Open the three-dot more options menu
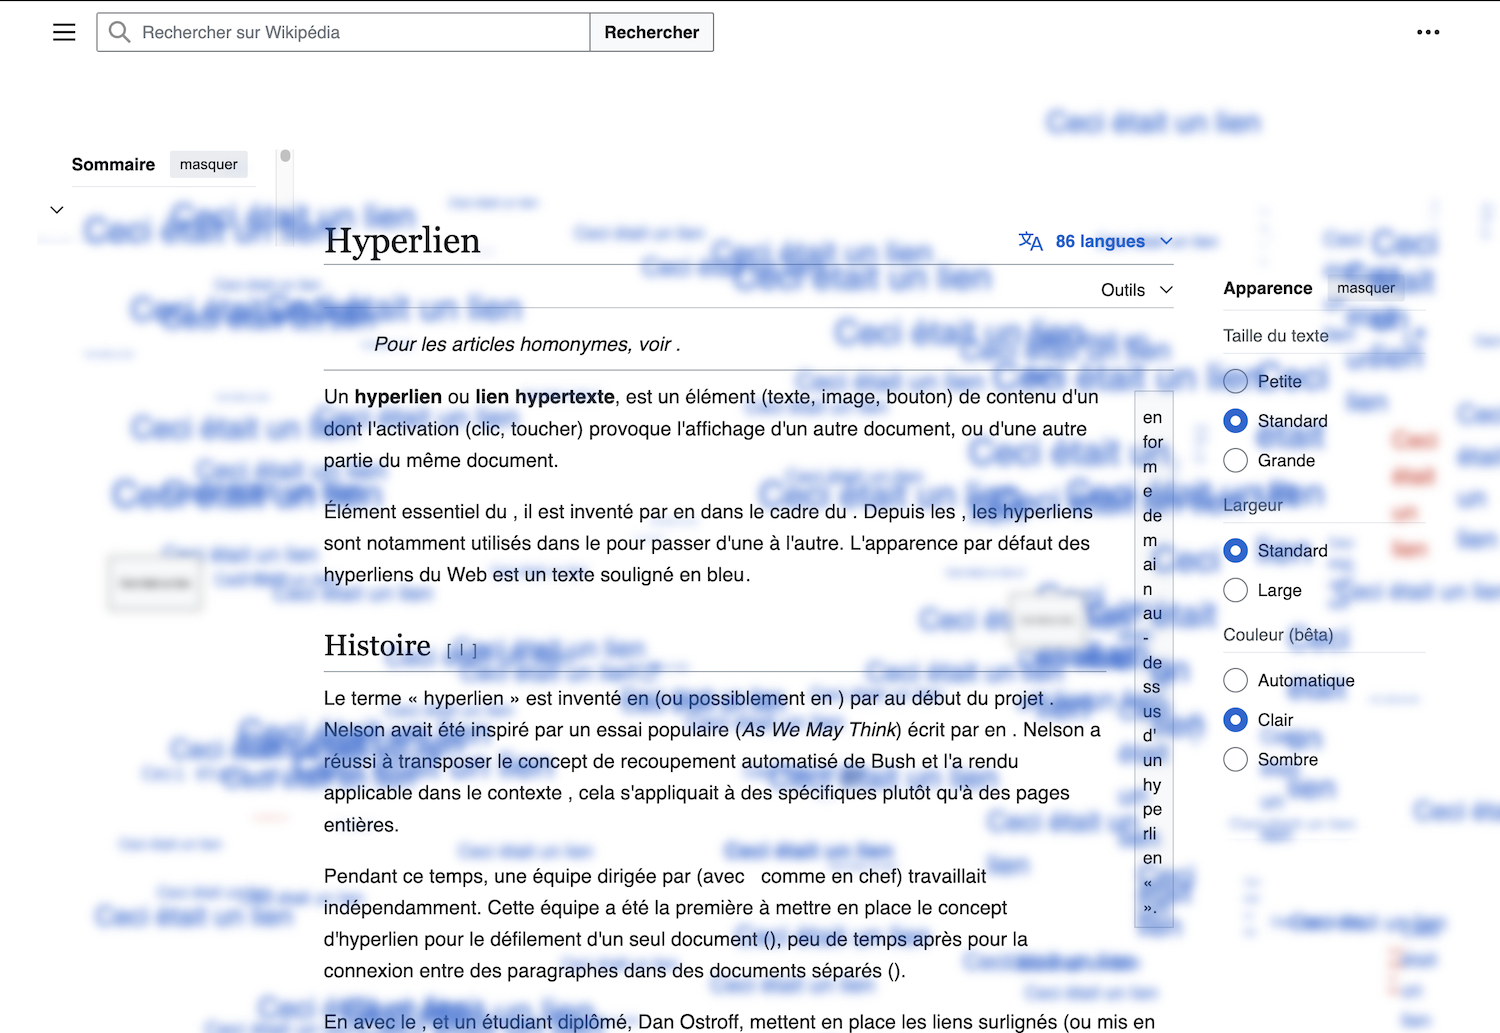Screen dimensions: 1500x1033 [1428, 32]
